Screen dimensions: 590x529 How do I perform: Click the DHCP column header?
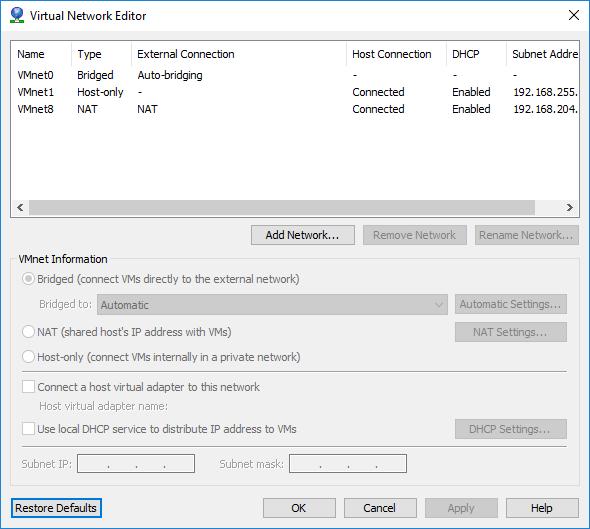[476, 54]
